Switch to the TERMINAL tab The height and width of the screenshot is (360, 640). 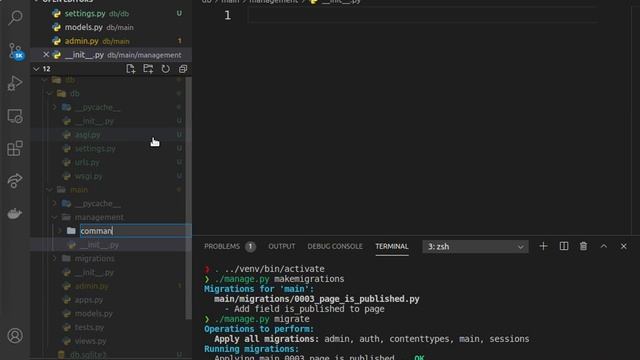coord(392,247)
